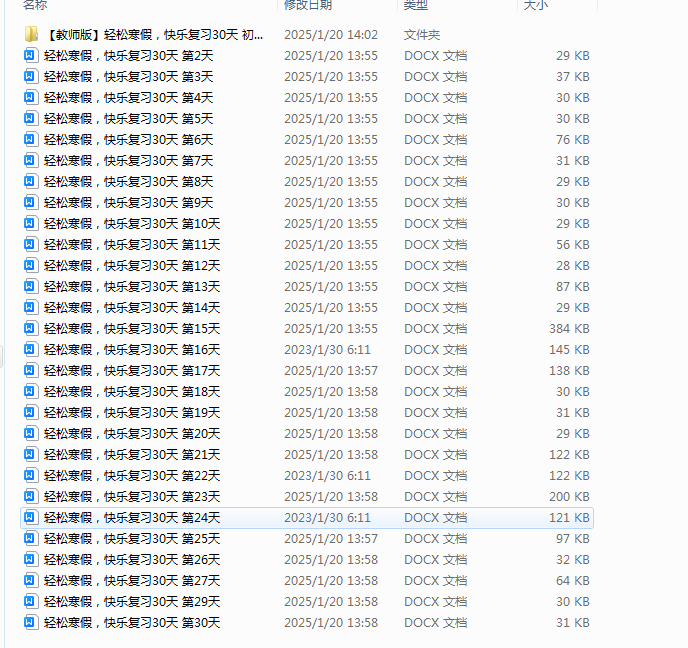The height and width of the screenshot is (648, 688).
Task: Select file name 第12天 in list
Action: [x=131, y=266]
